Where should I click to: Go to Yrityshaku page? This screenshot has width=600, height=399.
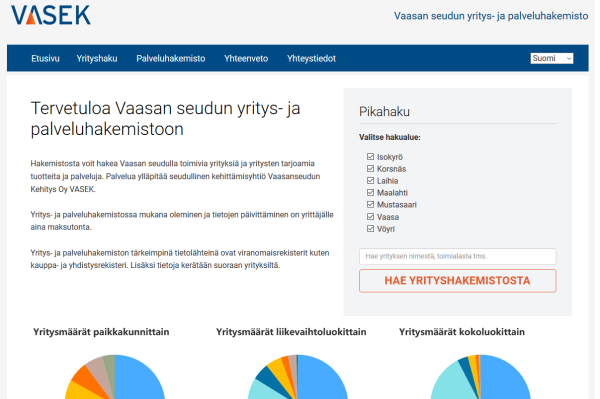(x=97, y=59)
